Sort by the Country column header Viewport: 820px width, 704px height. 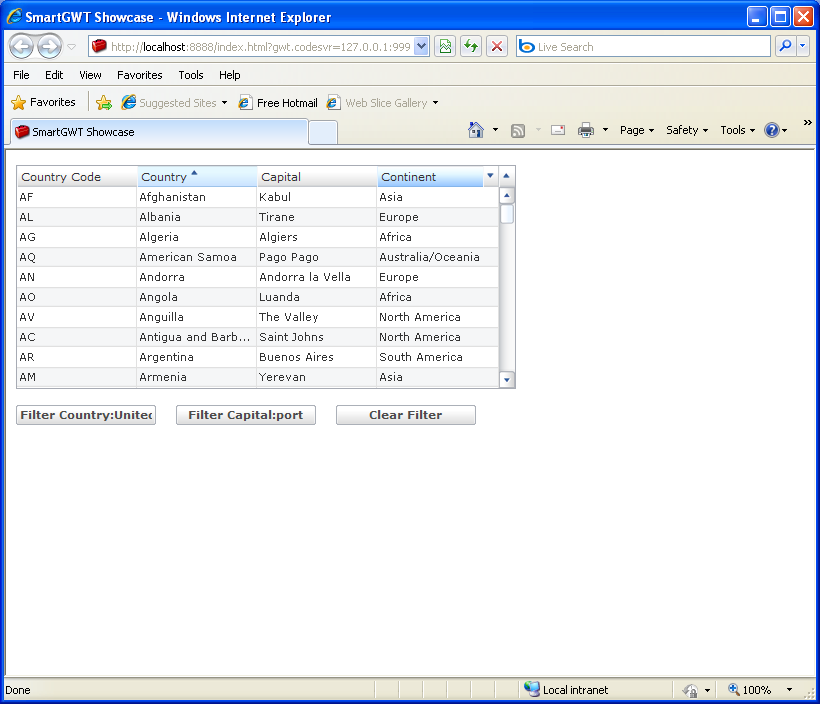tap(197, 177)
